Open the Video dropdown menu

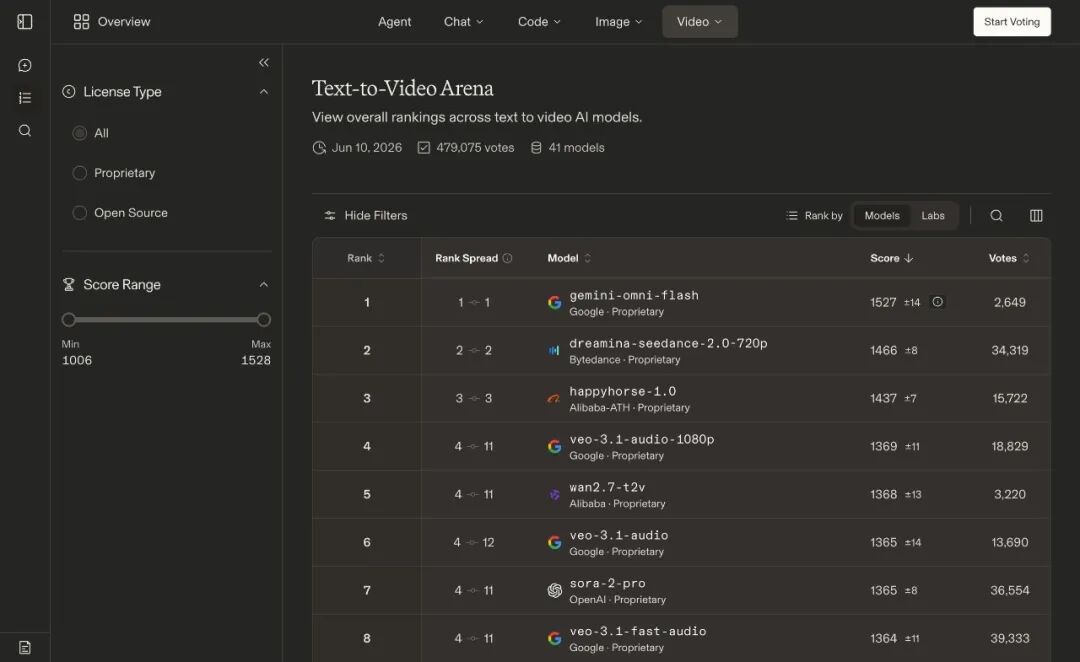point(700,22)
